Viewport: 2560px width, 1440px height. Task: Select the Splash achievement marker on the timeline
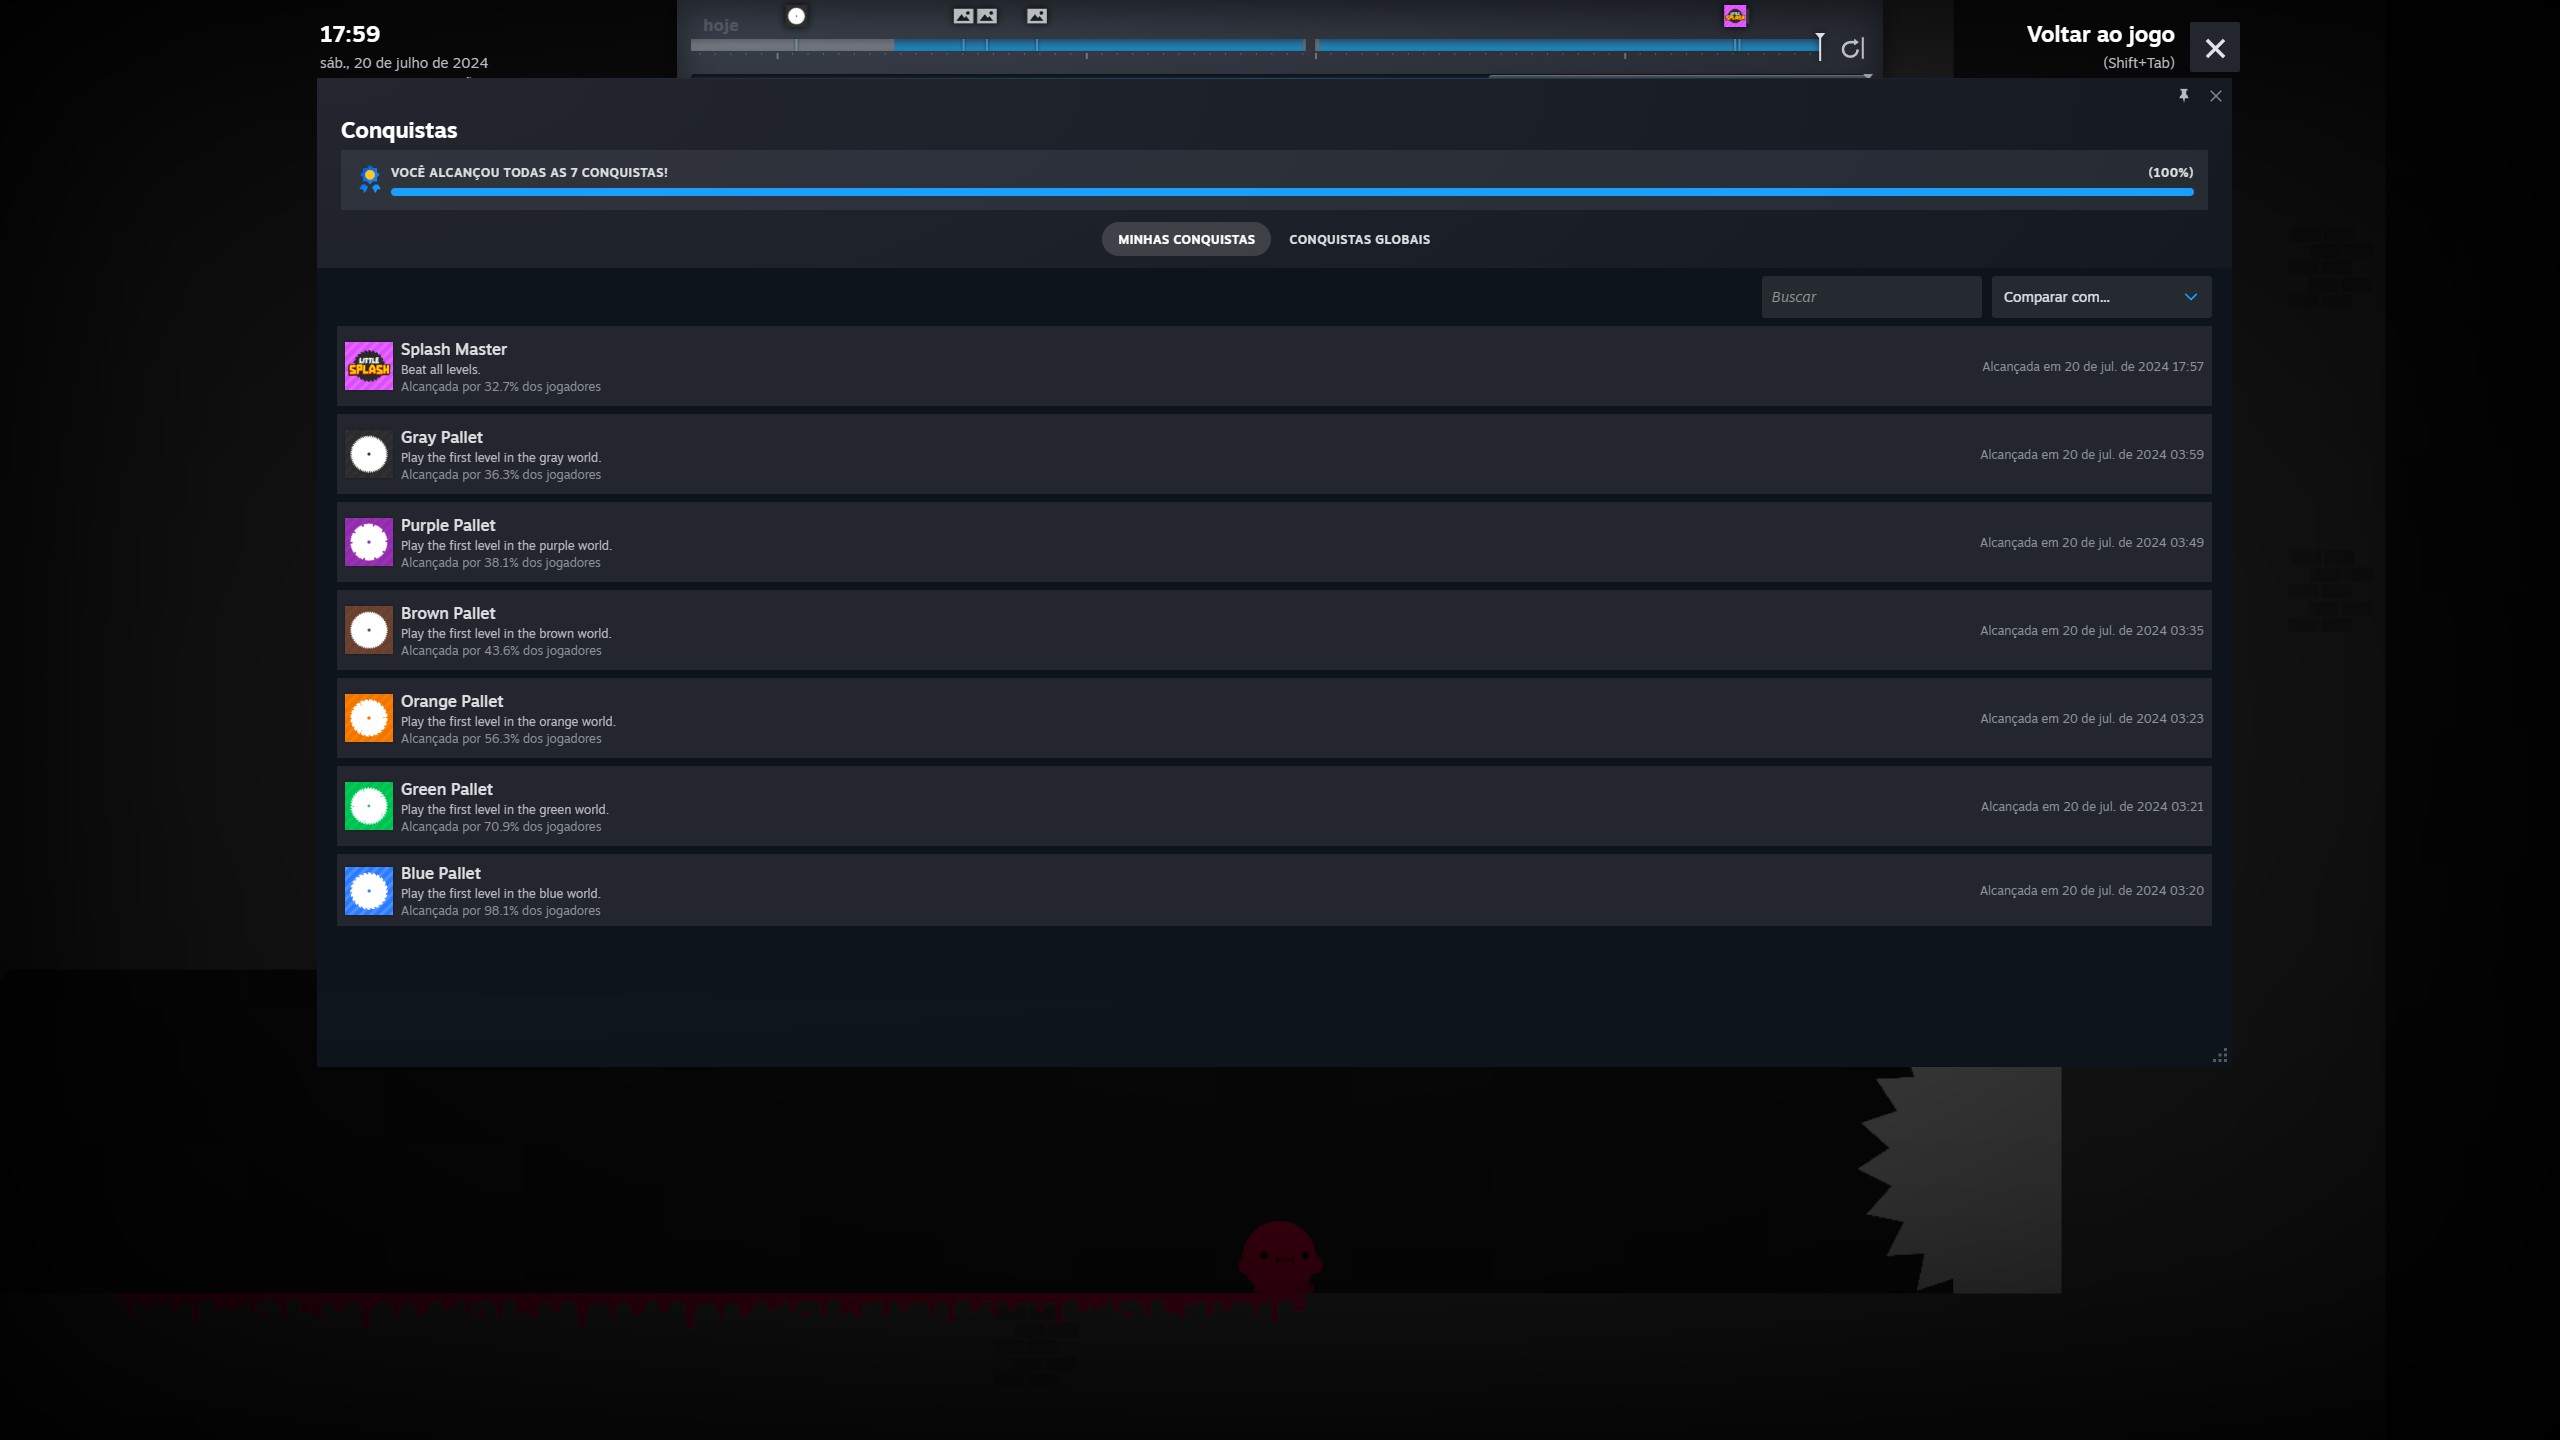click(x=1735, y=16)
